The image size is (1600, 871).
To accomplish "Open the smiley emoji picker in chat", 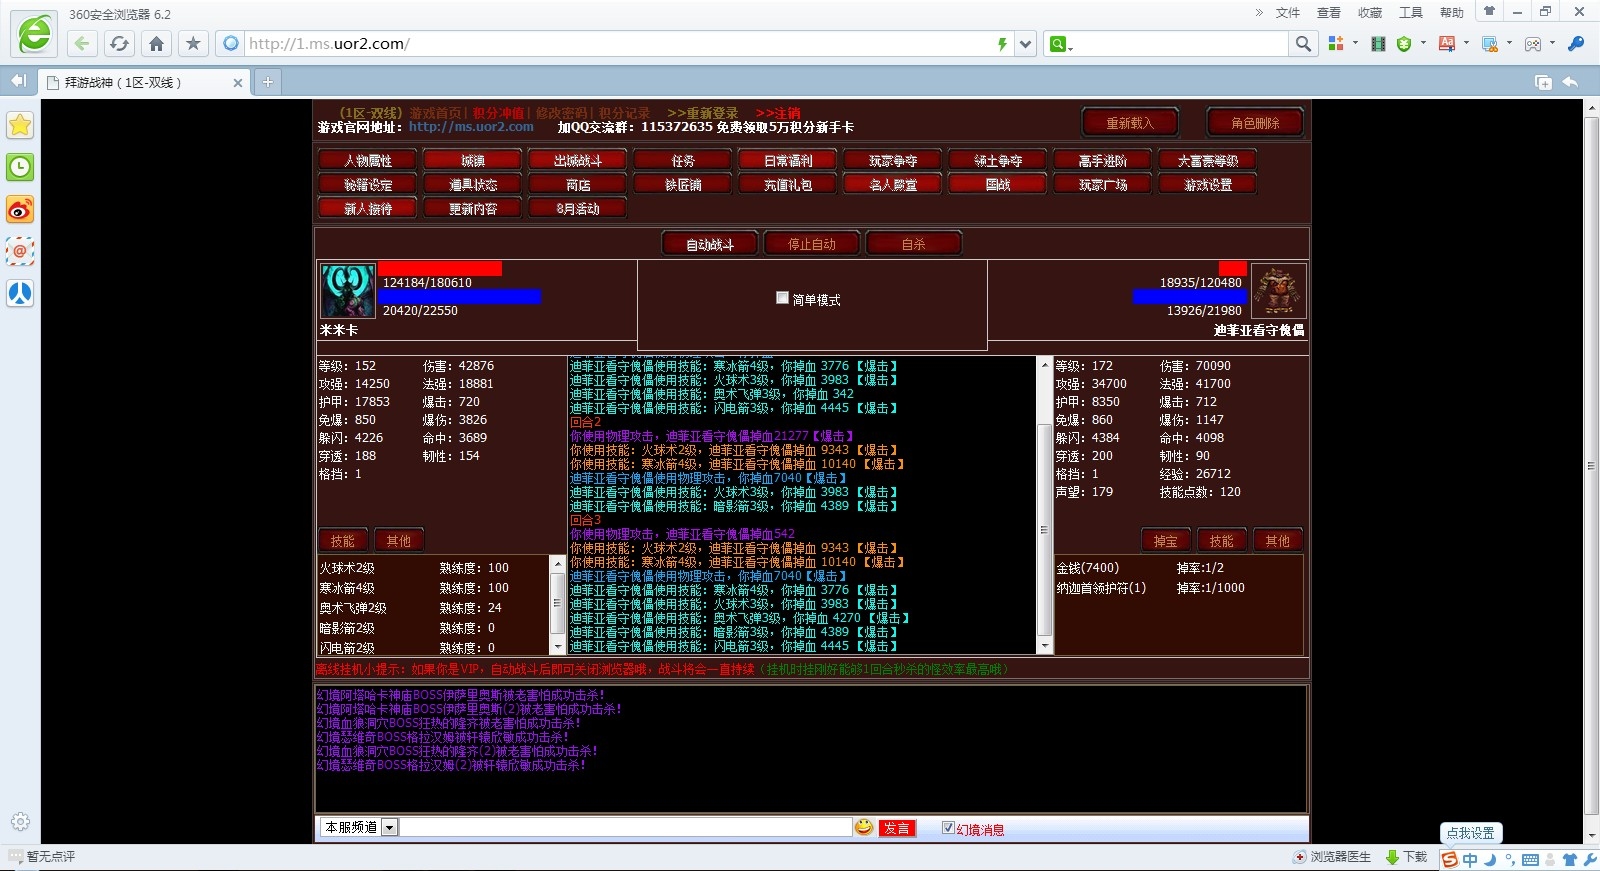I will pyautogui.click(x=864, y=827).
